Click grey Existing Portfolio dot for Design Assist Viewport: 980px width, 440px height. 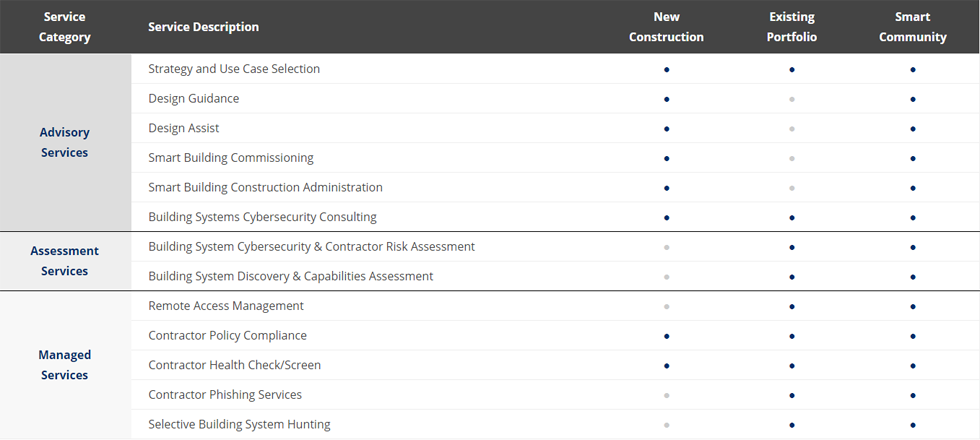pos(792,129)
